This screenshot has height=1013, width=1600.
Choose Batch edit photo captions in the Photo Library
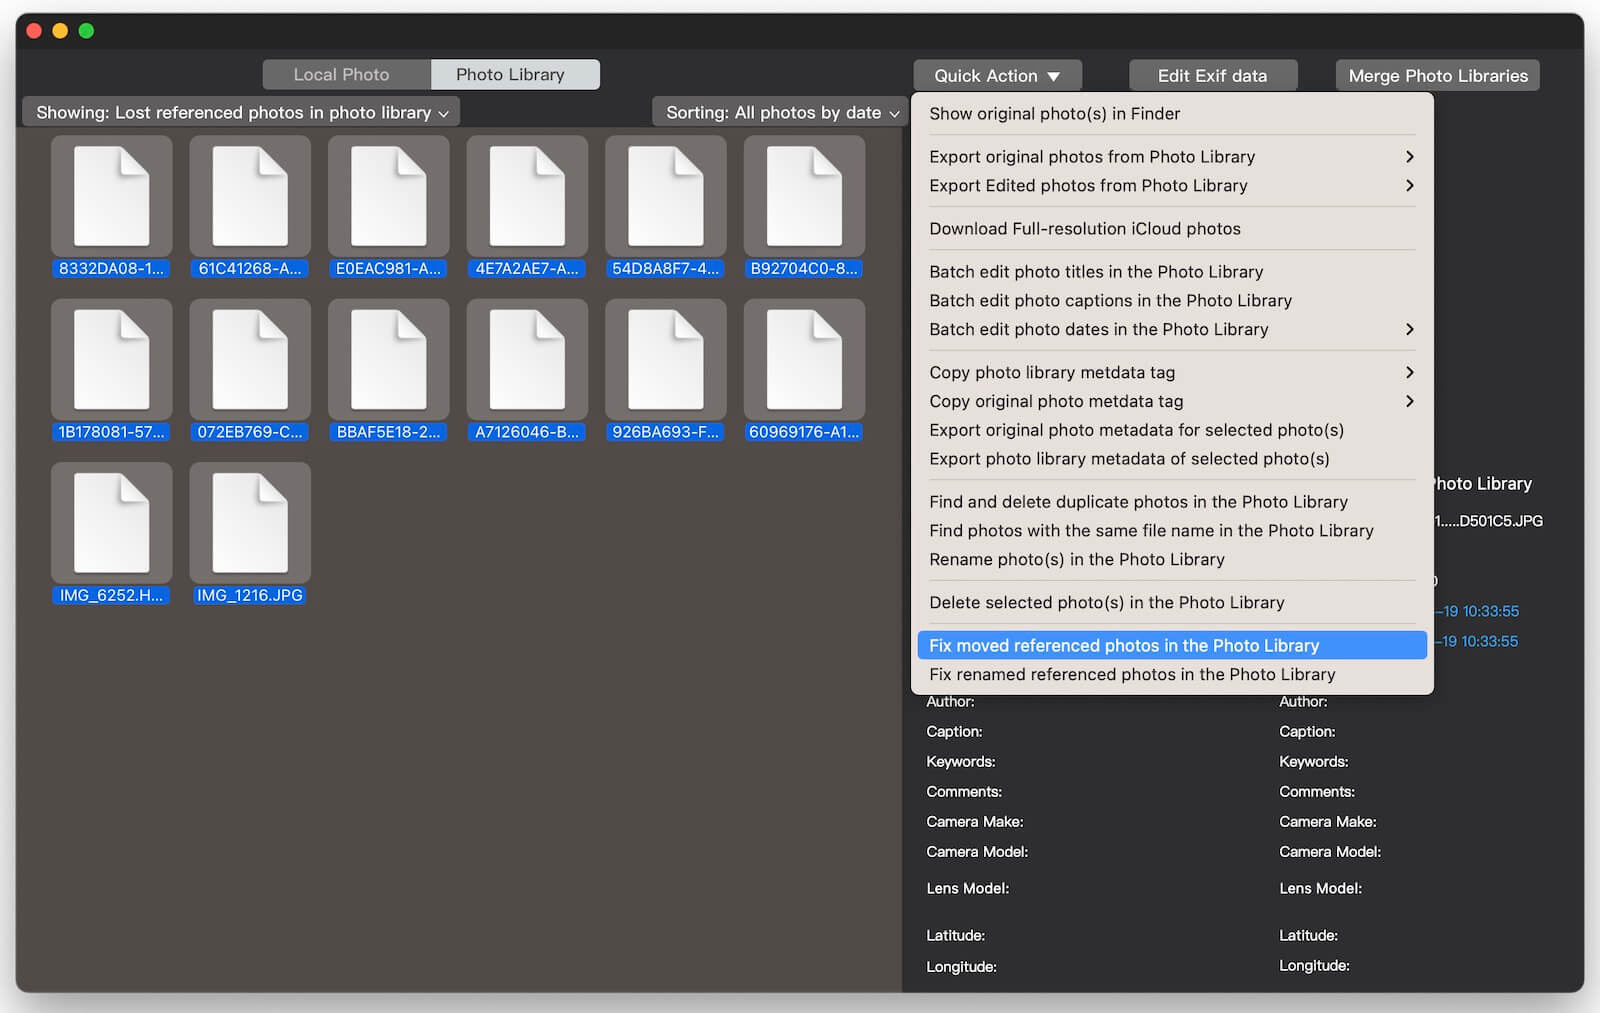(x=1172, y=301)
